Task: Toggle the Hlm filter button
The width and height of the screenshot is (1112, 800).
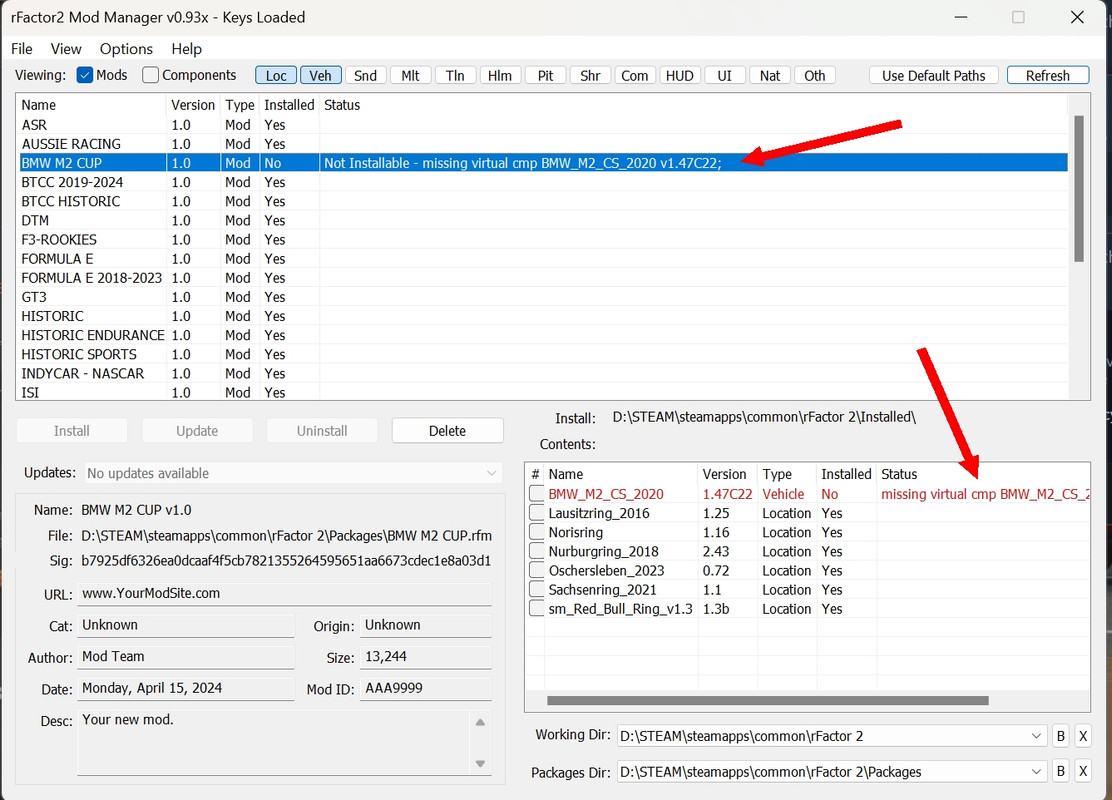Action: (x=500, y=76)
